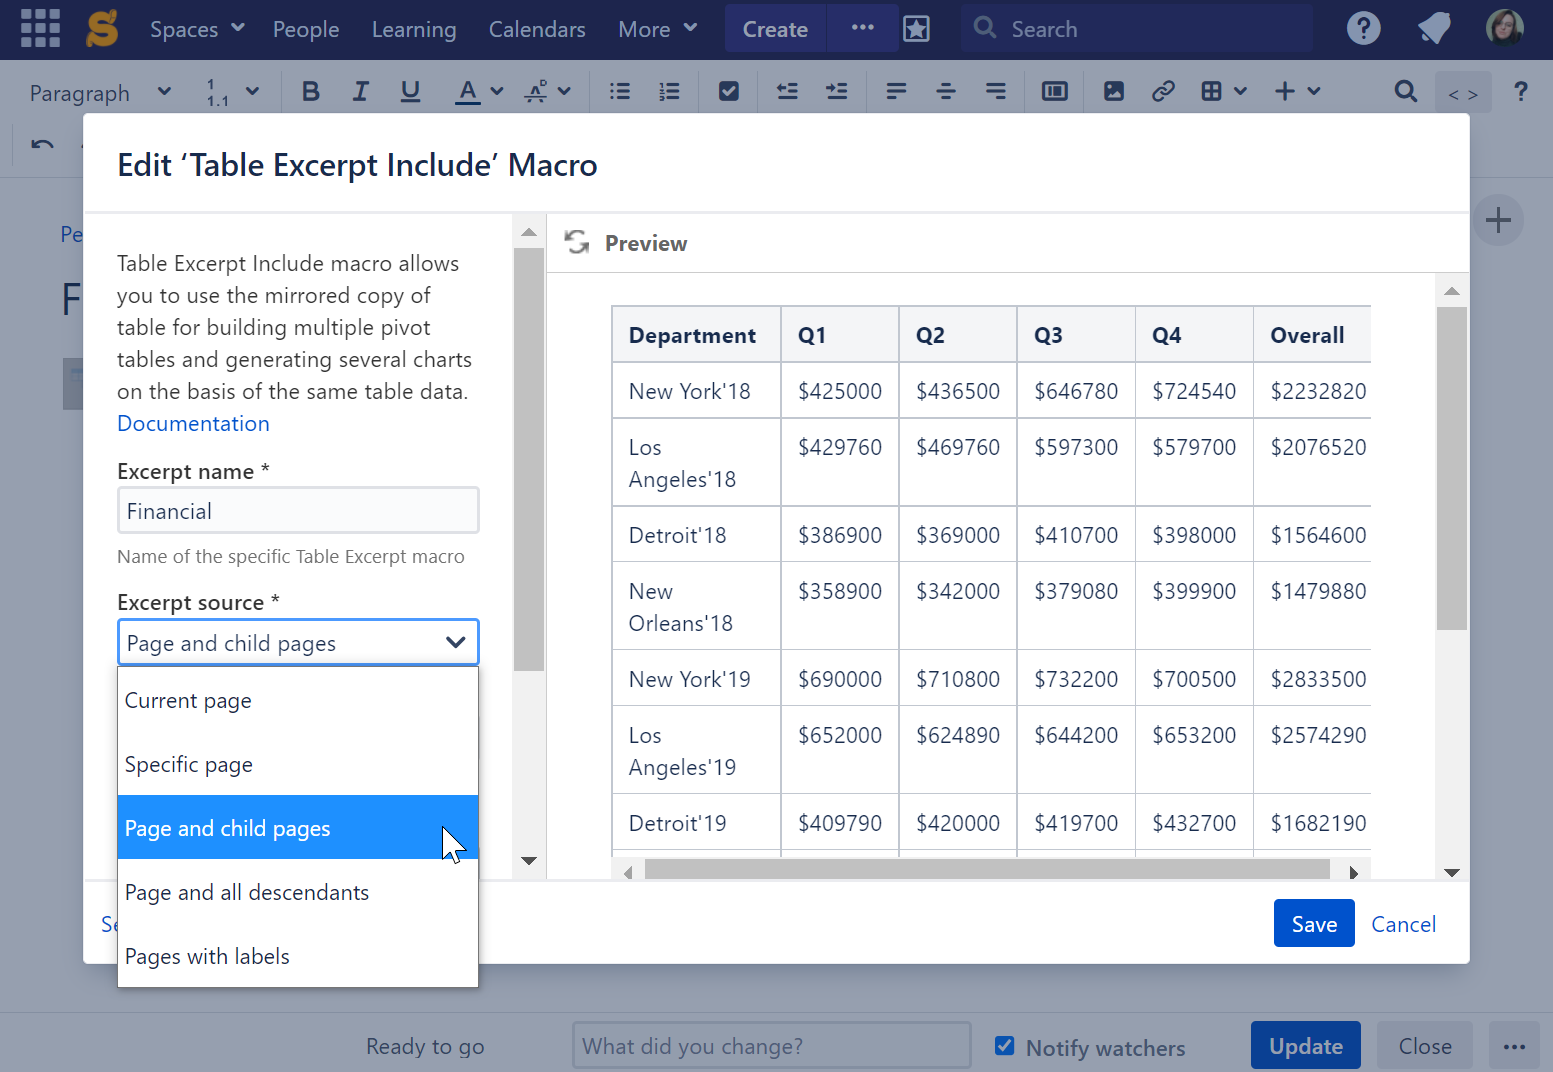Refresh the macro Preview
The height and width of the screenshot is (1072, 1553).
[577, 242]
